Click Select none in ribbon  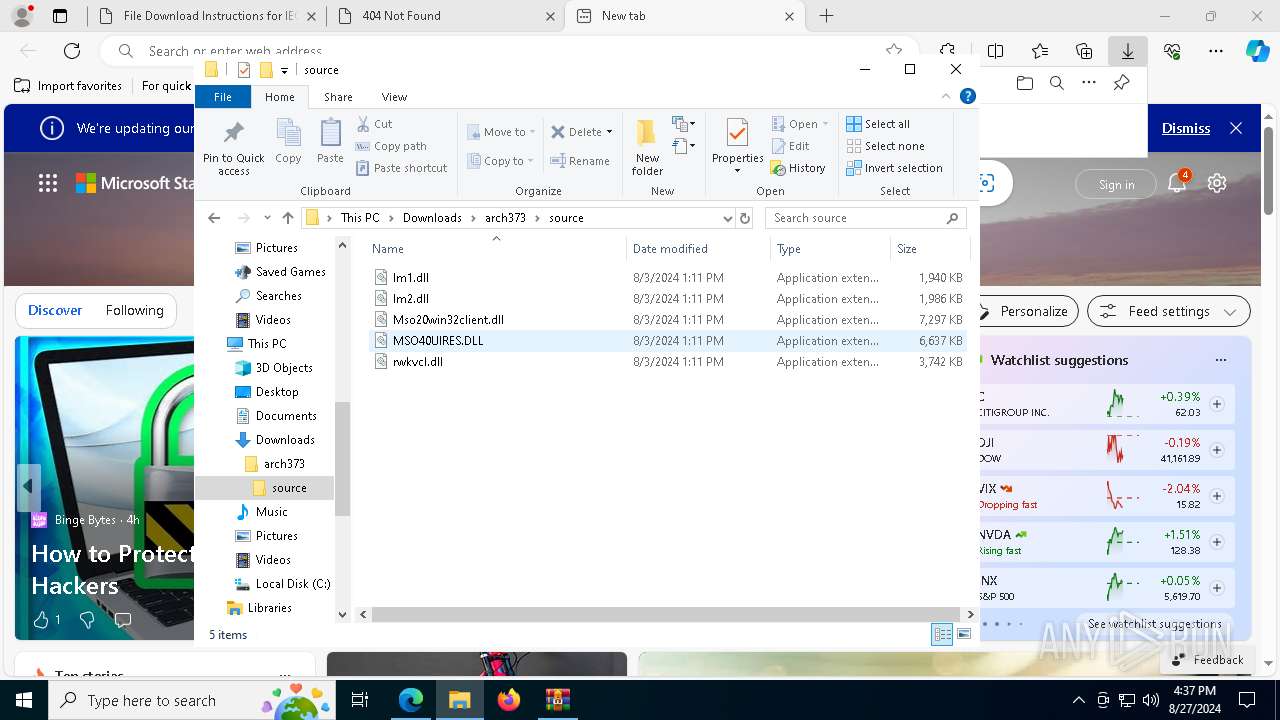pyautogui.click(x=885, y=146)
